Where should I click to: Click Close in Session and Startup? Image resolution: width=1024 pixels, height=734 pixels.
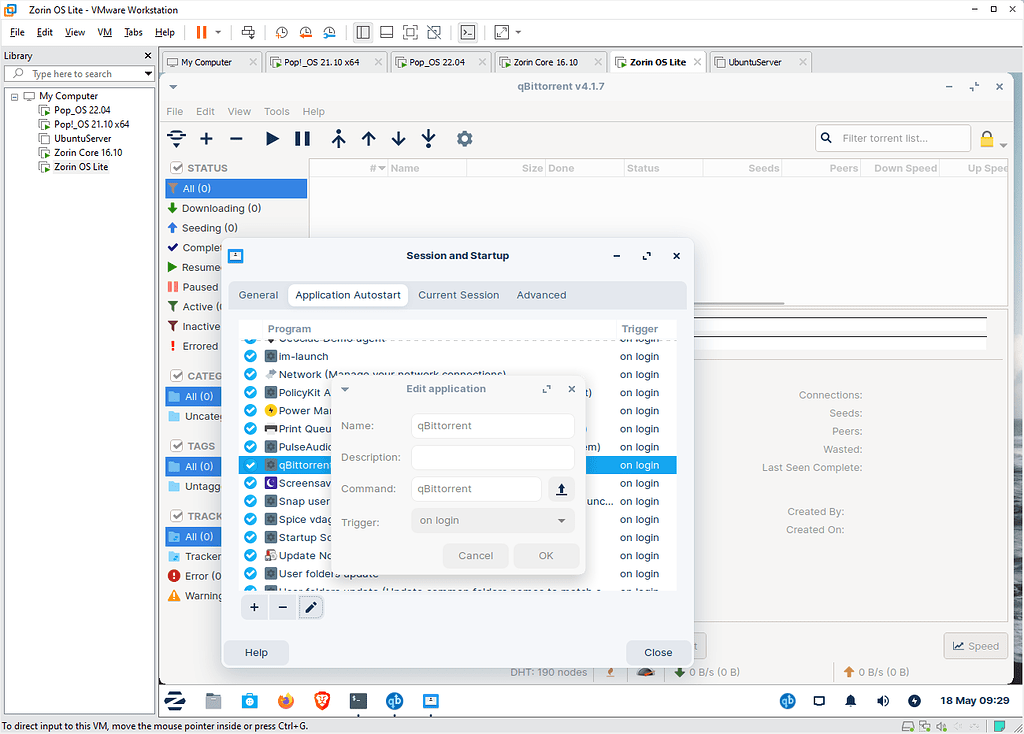click(658, 652)
